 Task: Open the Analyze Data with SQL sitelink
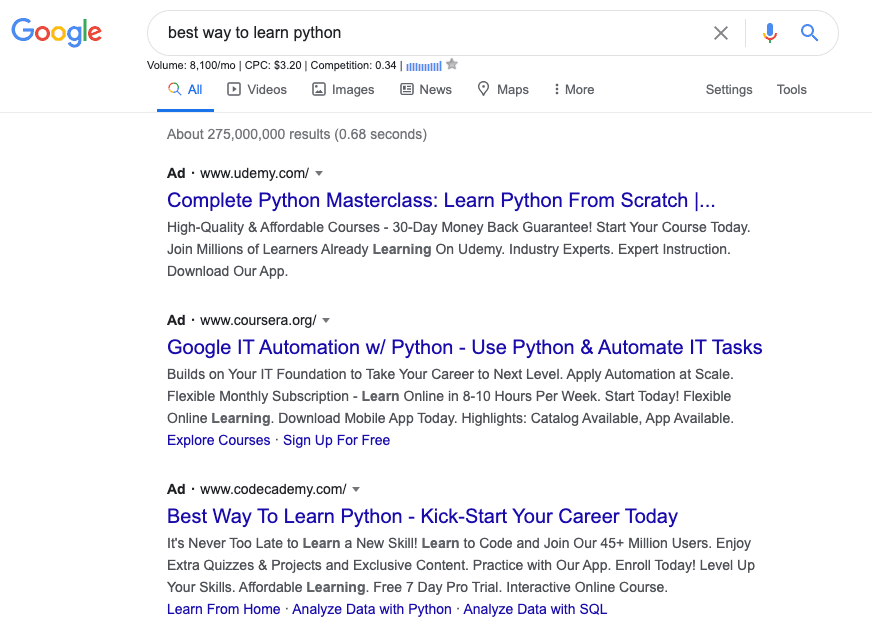pyautogui.click(x=535, y=609)
